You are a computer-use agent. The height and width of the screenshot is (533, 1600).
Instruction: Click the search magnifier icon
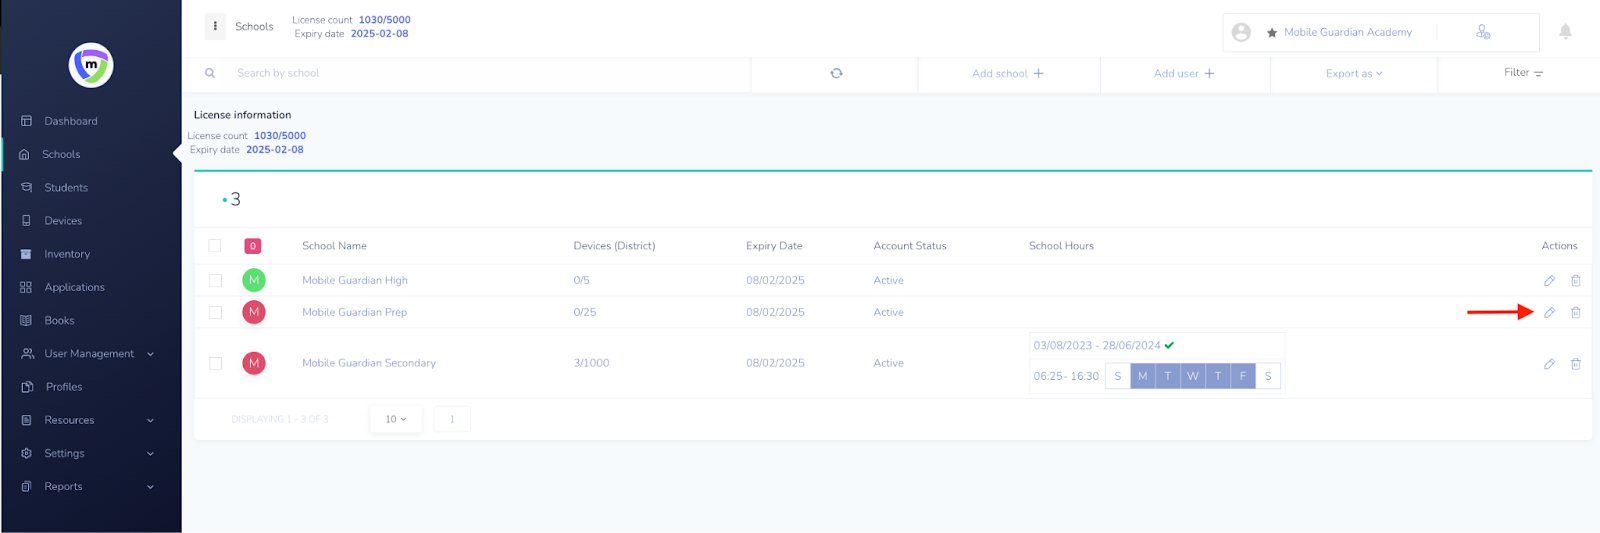(210, 73)
